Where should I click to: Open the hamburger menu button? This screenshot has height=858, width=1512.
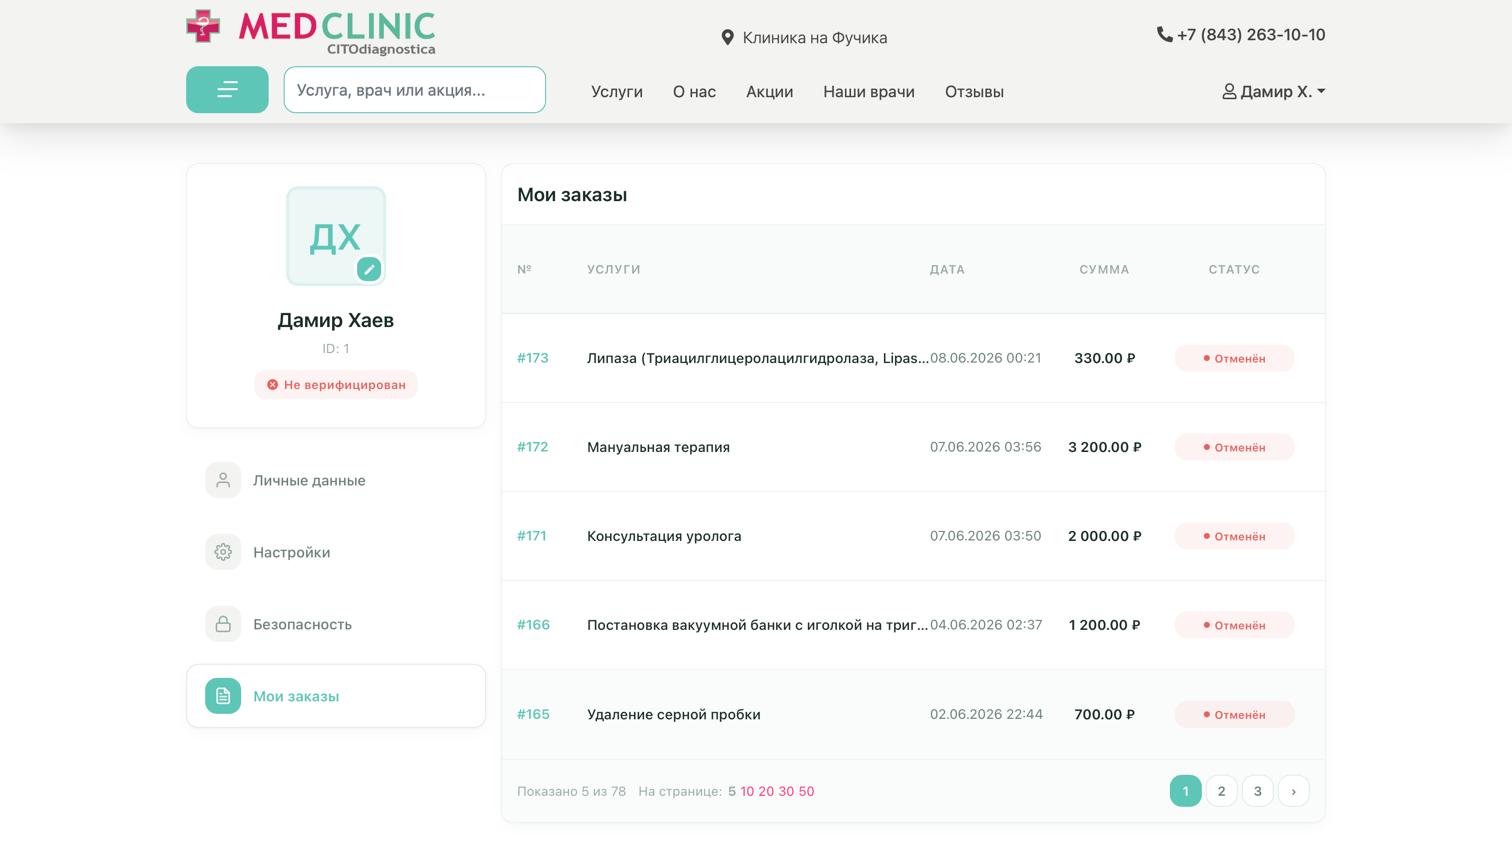227,90
